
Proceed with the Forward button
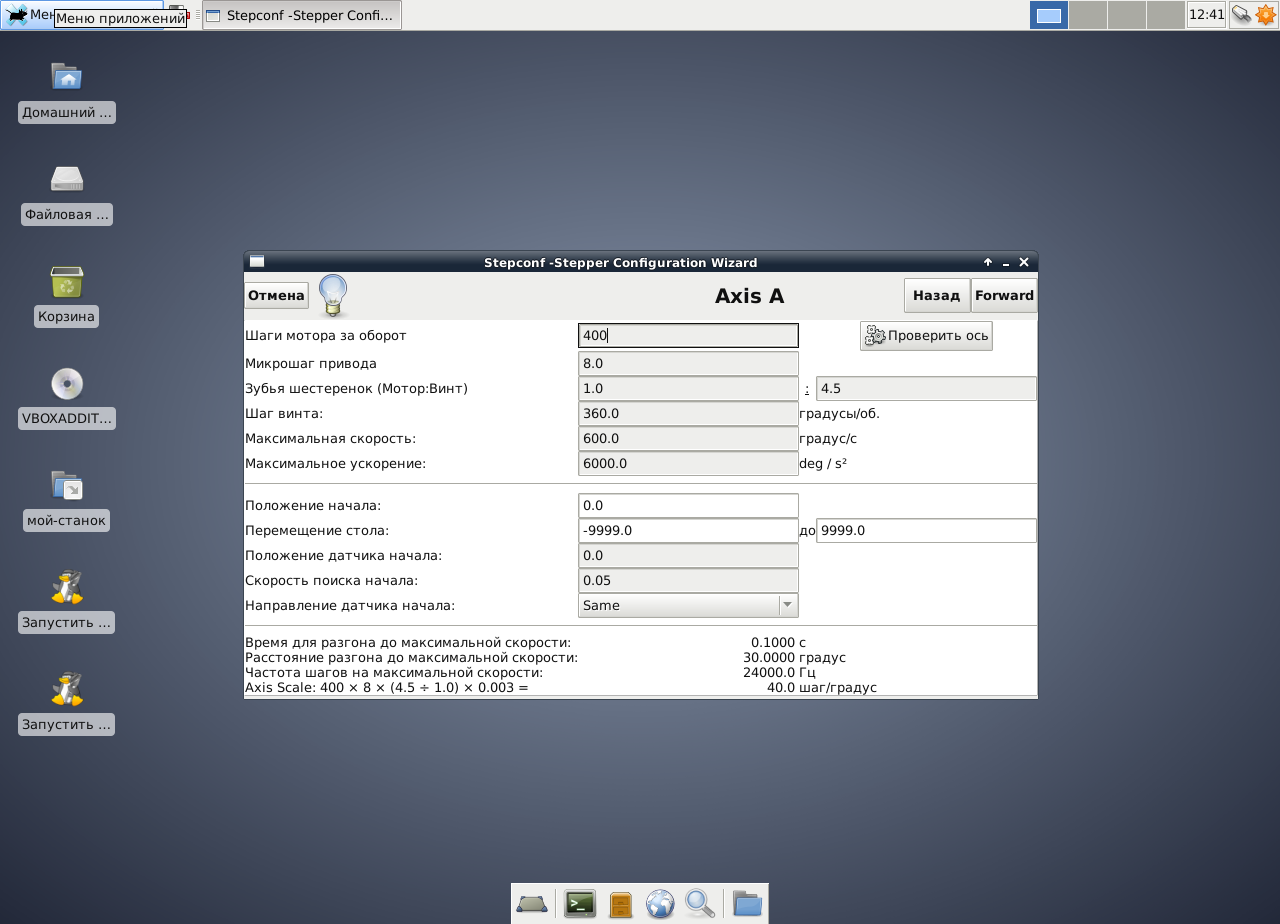pyautogui.click(x=1004, y=296)
